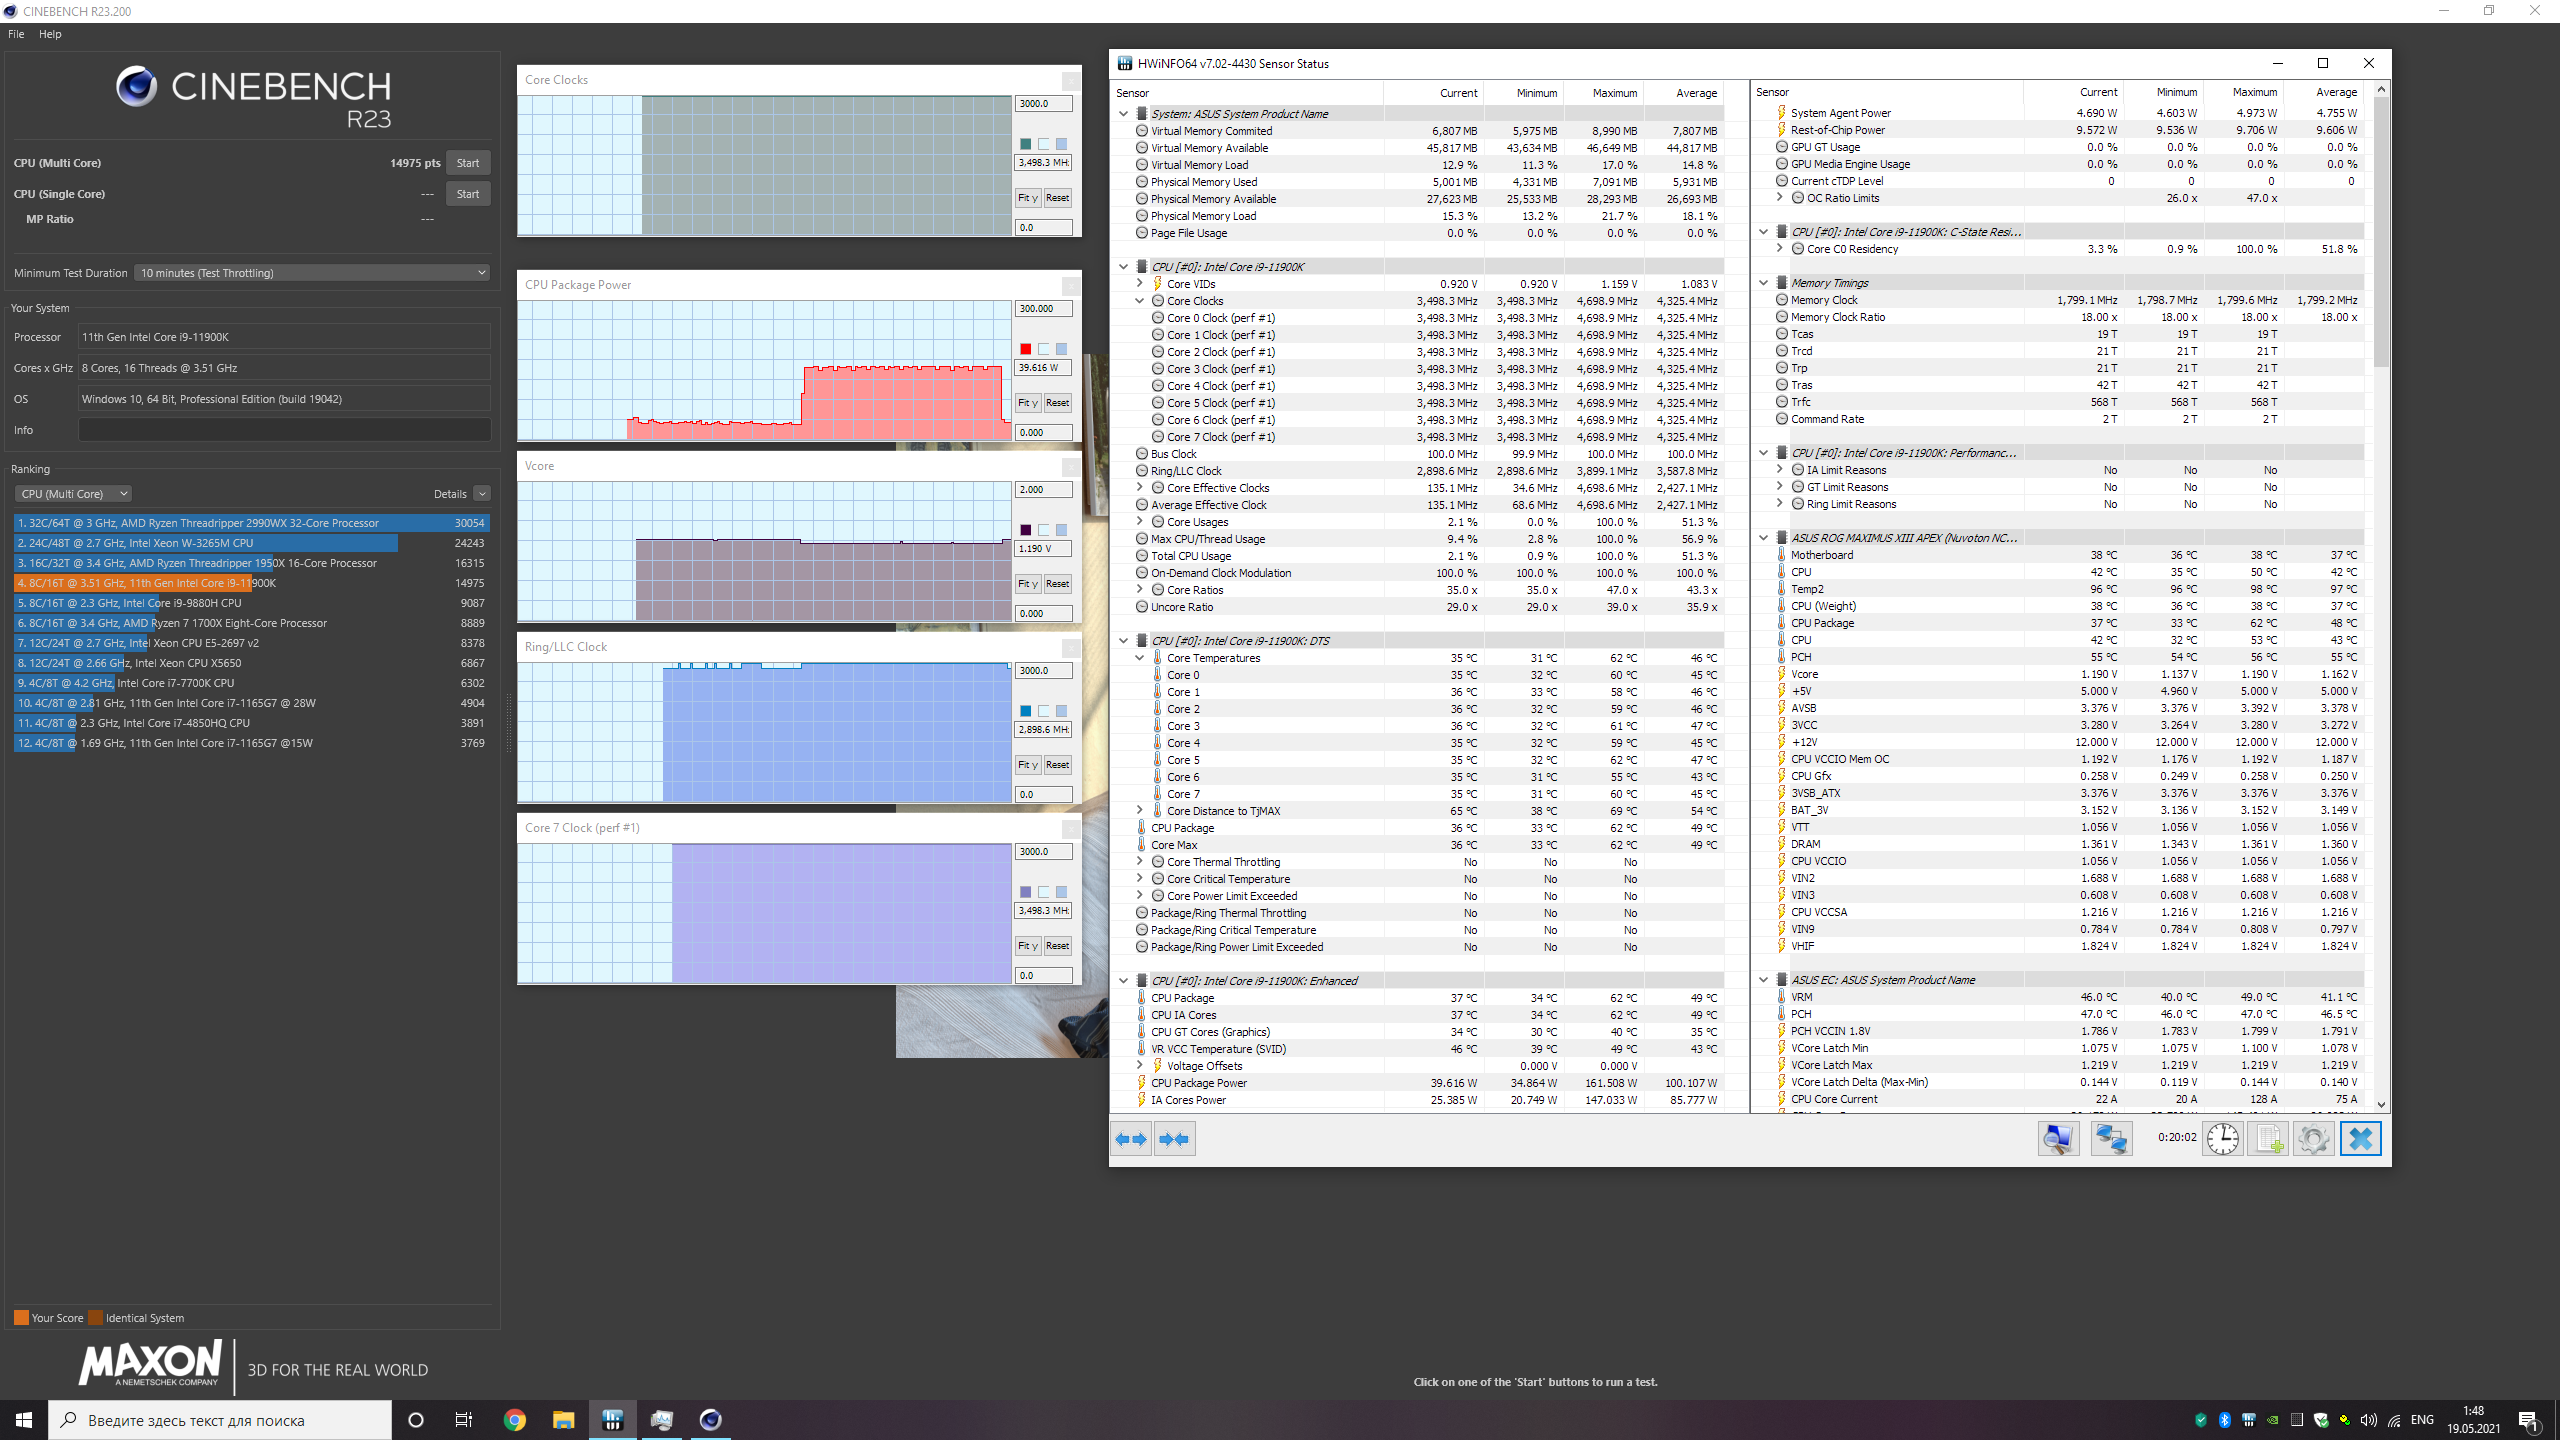Click the clock reset timer icon
The height and width of the screenshot is (1440, 2560).
coord(2222,1139)
